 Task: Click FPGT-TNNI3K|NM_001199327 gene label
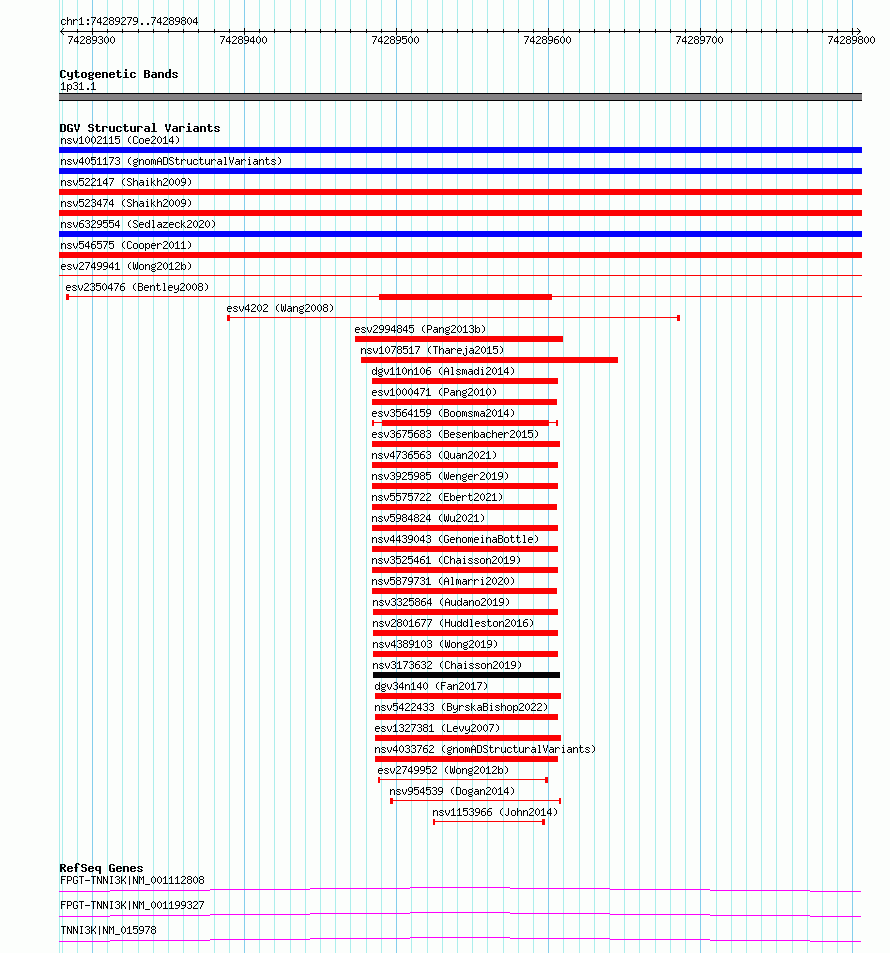tap(132, 905)
